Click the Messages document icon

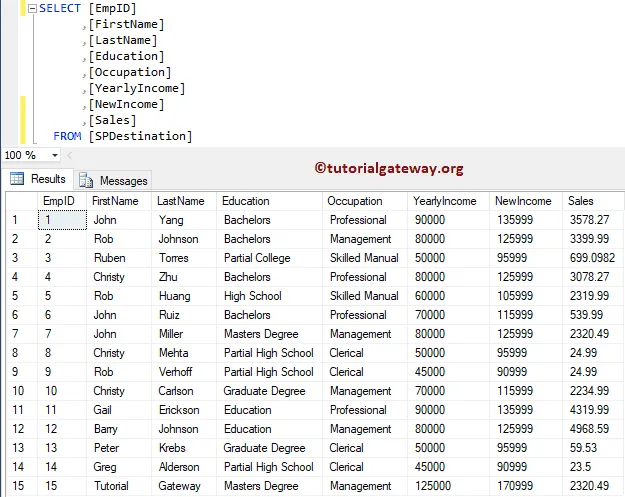(x=86, y=181)
